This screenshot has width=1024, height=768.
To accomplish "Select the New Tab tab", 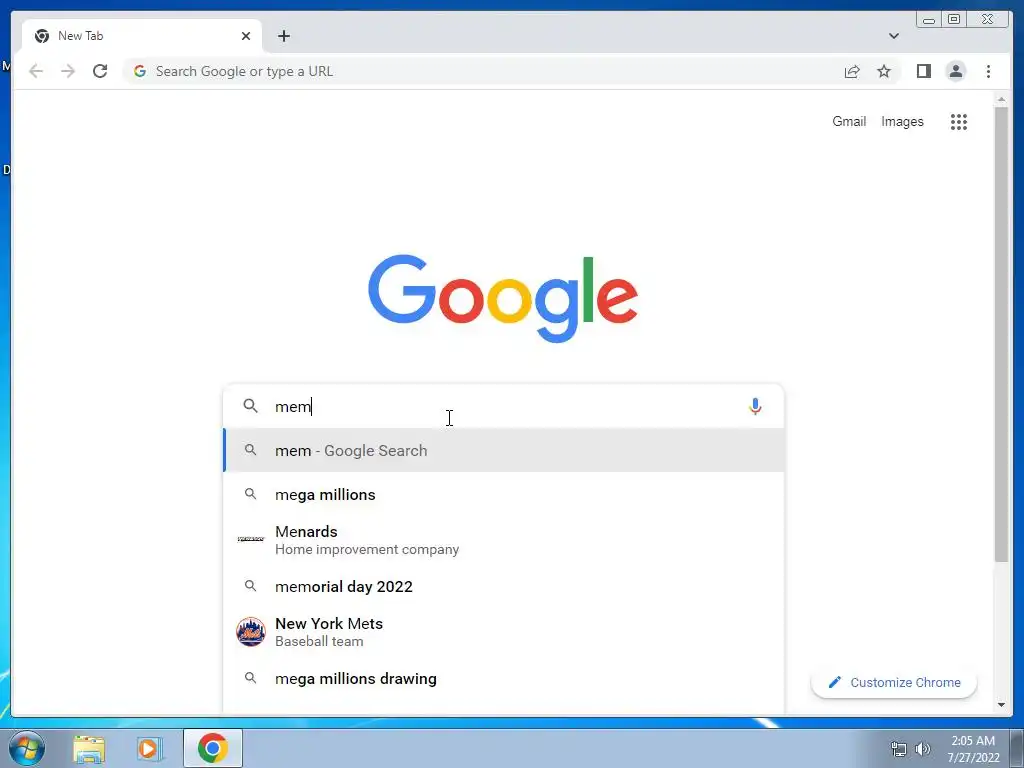I will [142, 36].
